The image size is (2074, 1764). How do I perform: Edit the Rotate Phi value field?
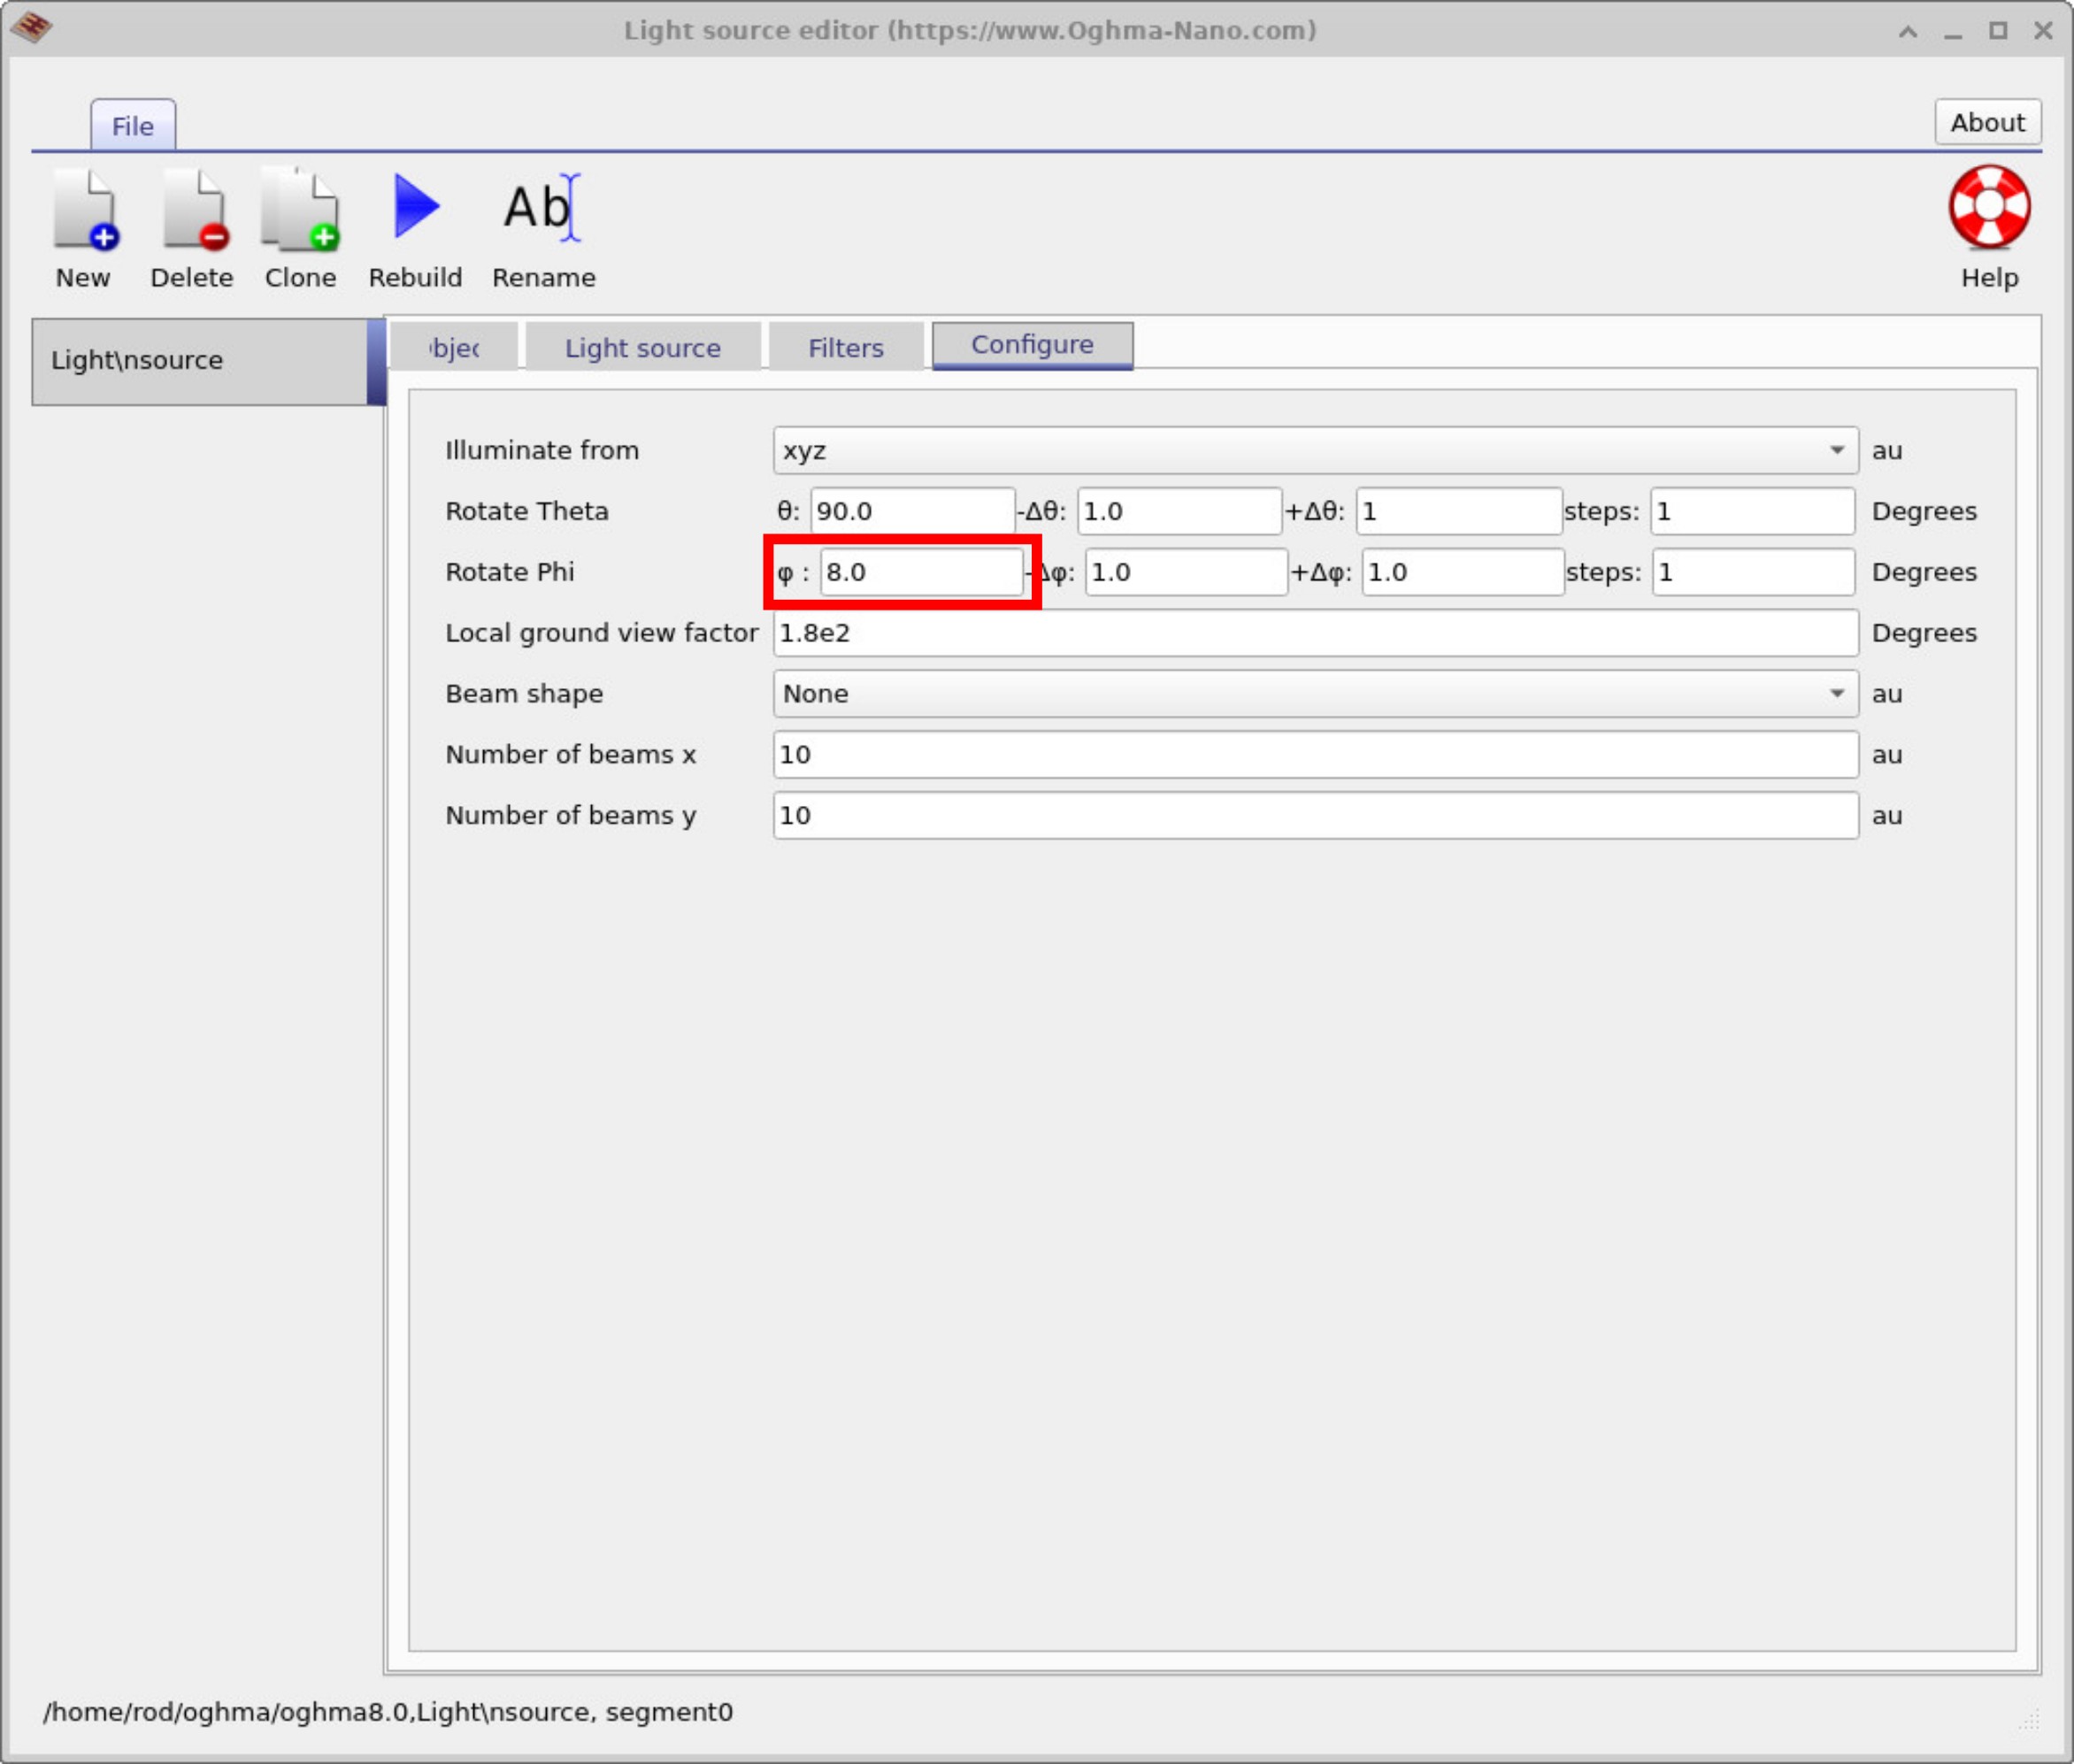pyautogui.click(x=919, y=571)
